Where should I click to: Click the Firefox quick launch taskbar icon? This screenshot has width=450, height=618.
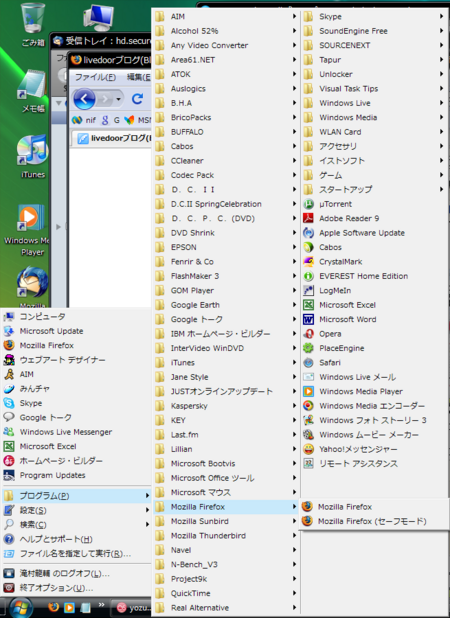coord(54,607)
